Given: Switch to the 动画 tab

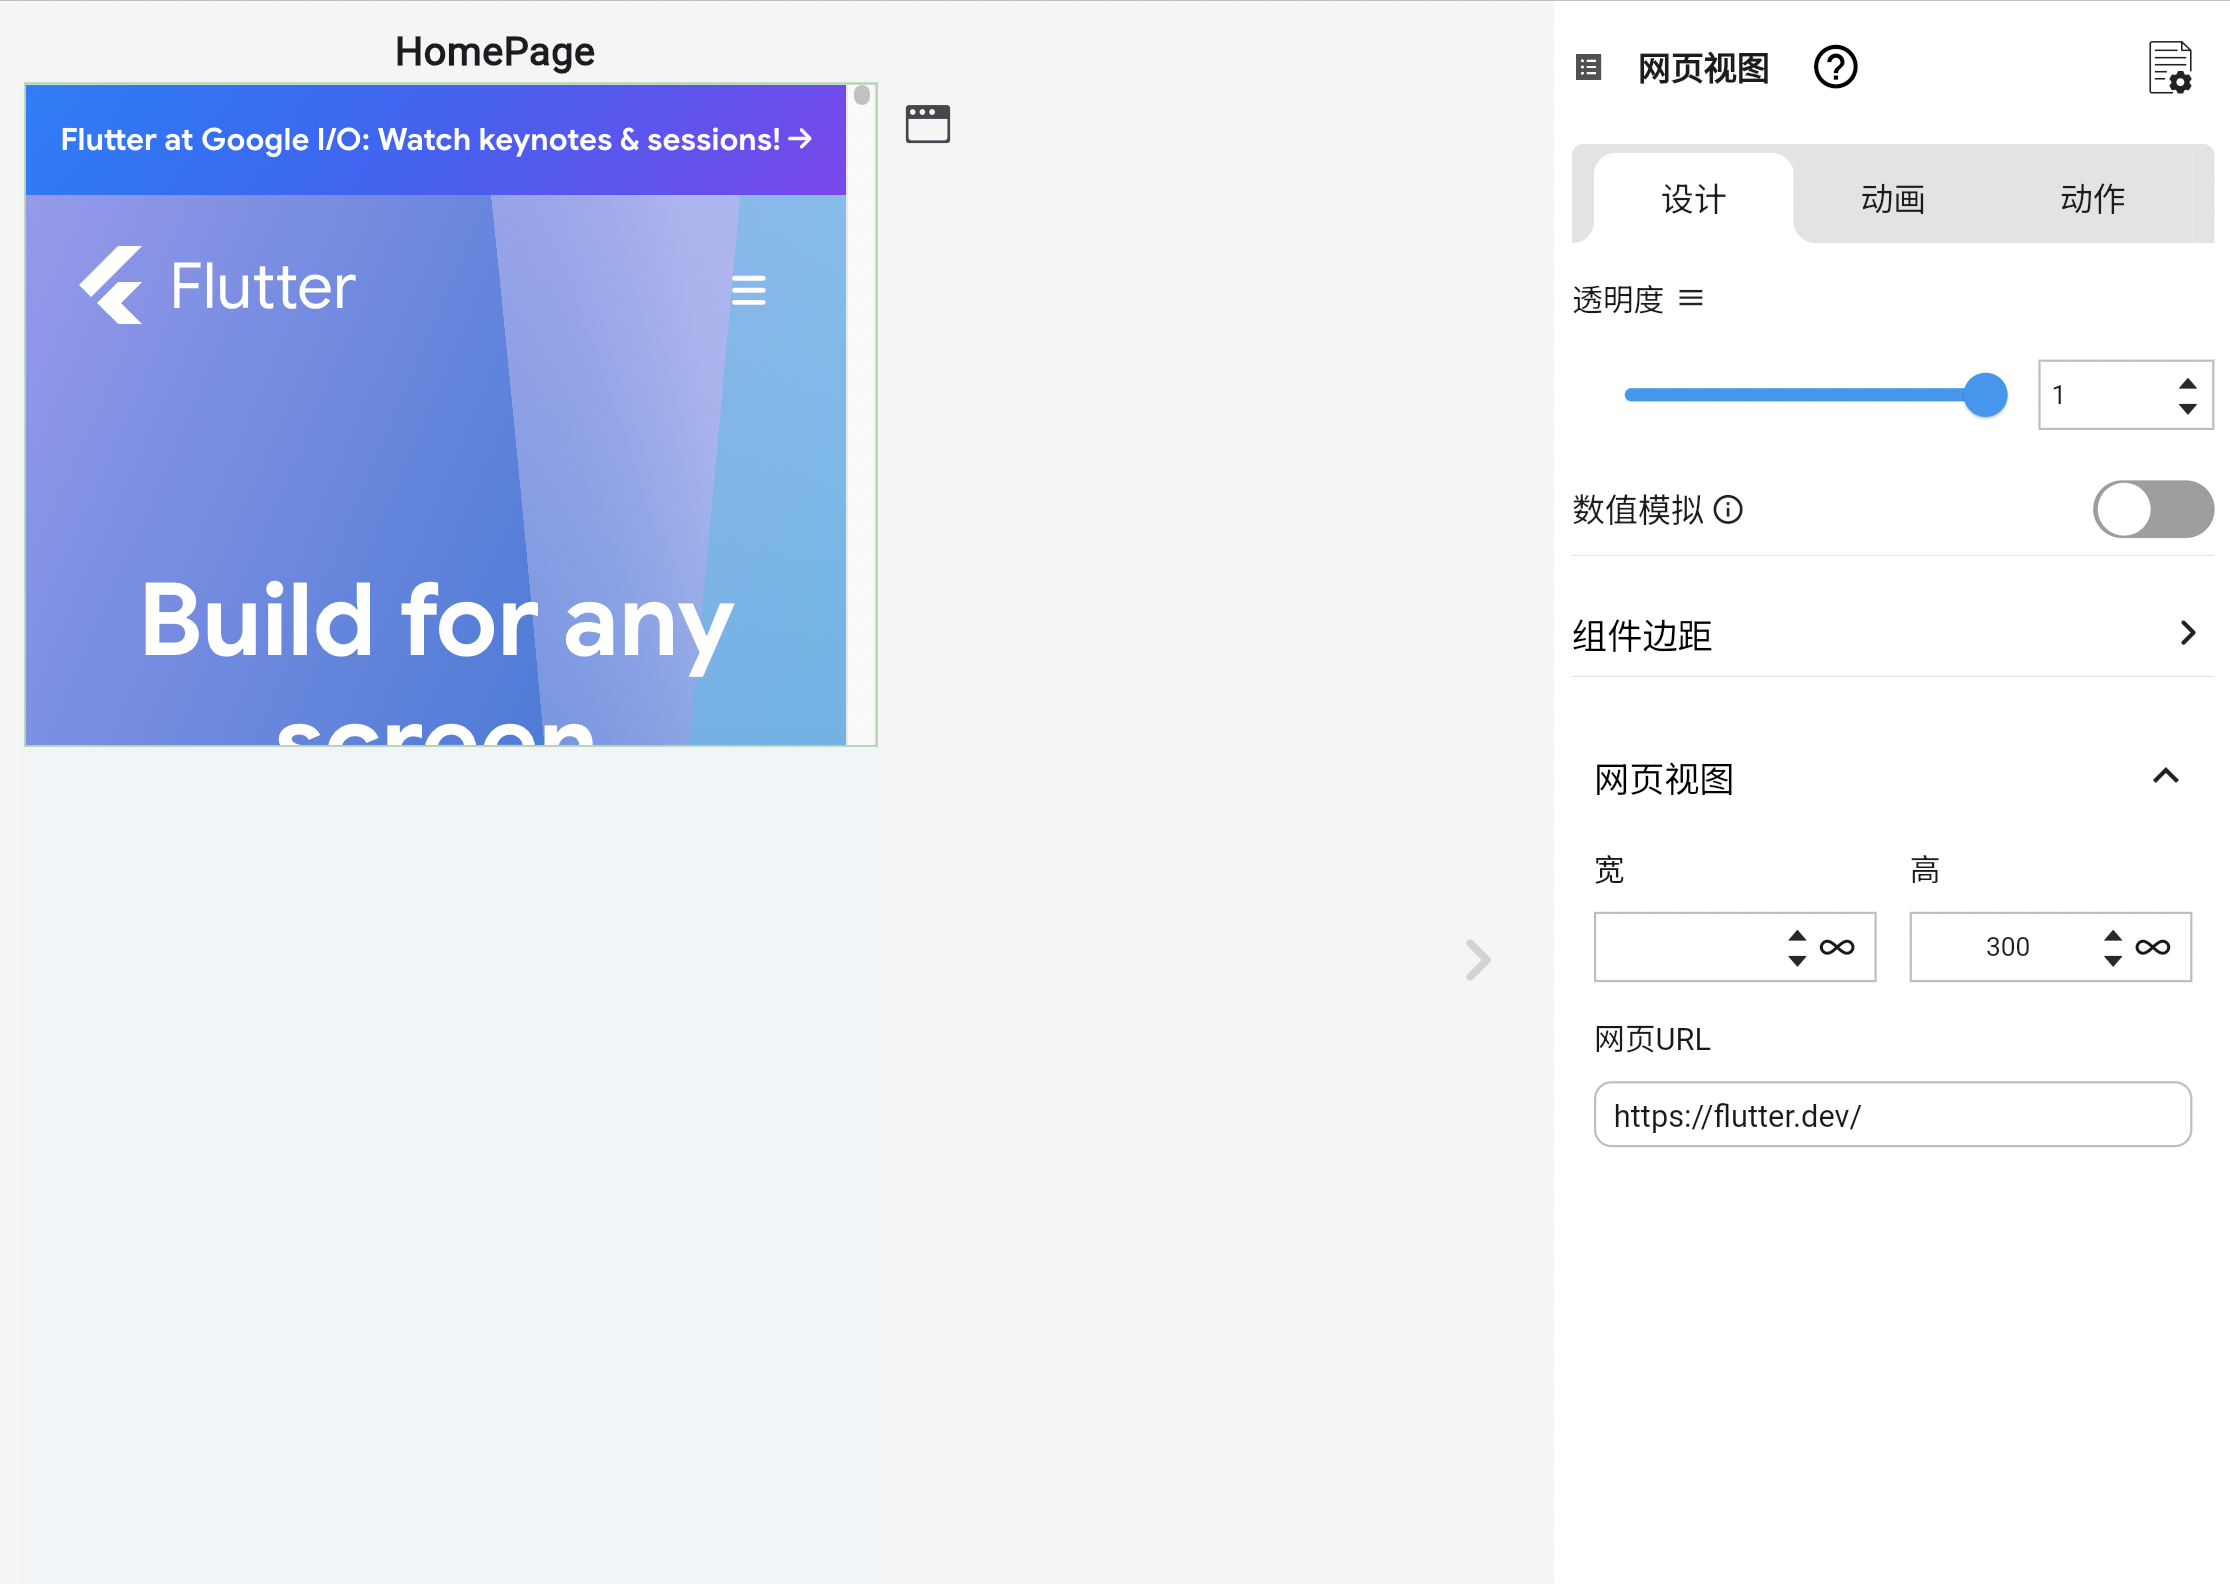Looking at the screenshot, I should [x=1892, y=199].
